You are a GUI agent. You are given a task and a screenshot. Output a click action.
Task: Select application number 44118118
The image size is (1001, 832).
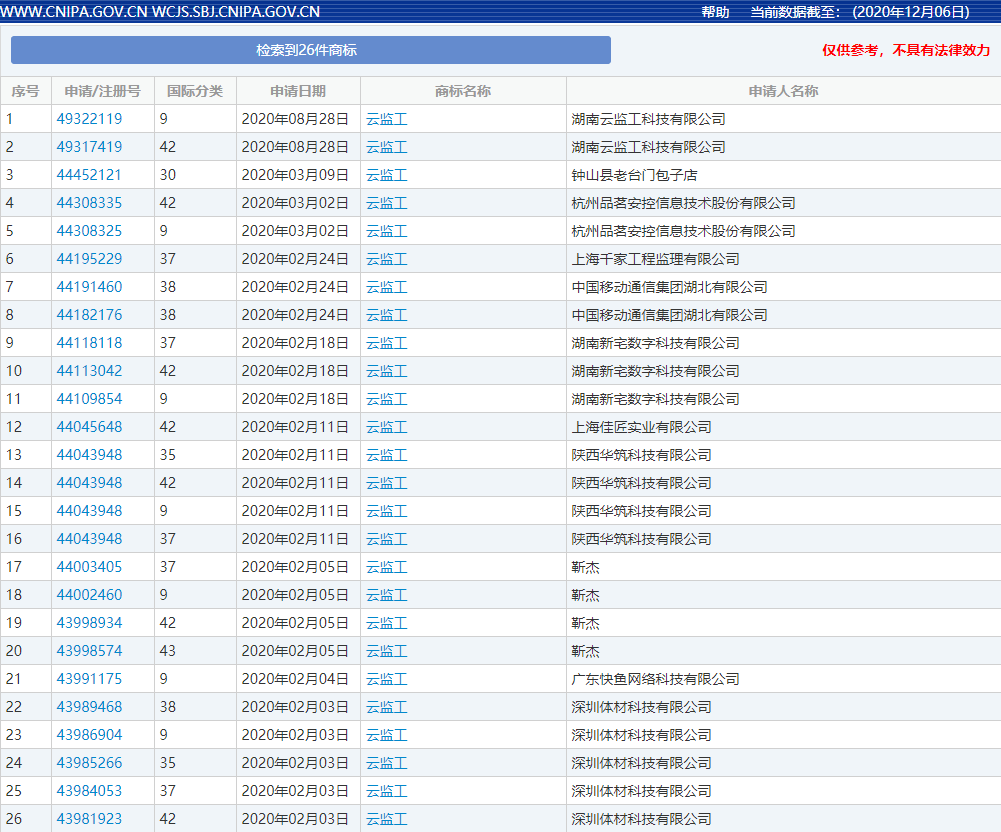[x=89, y=343]
